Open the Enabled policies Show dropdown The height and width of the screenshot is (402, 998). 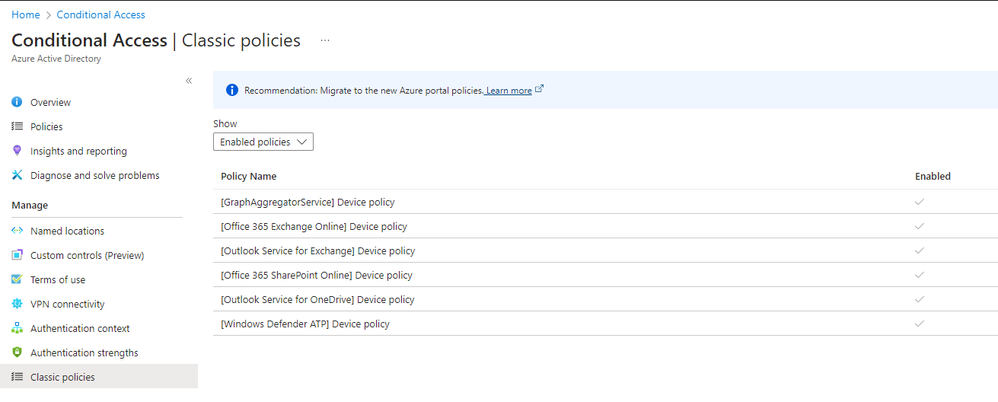pos(263,142)
